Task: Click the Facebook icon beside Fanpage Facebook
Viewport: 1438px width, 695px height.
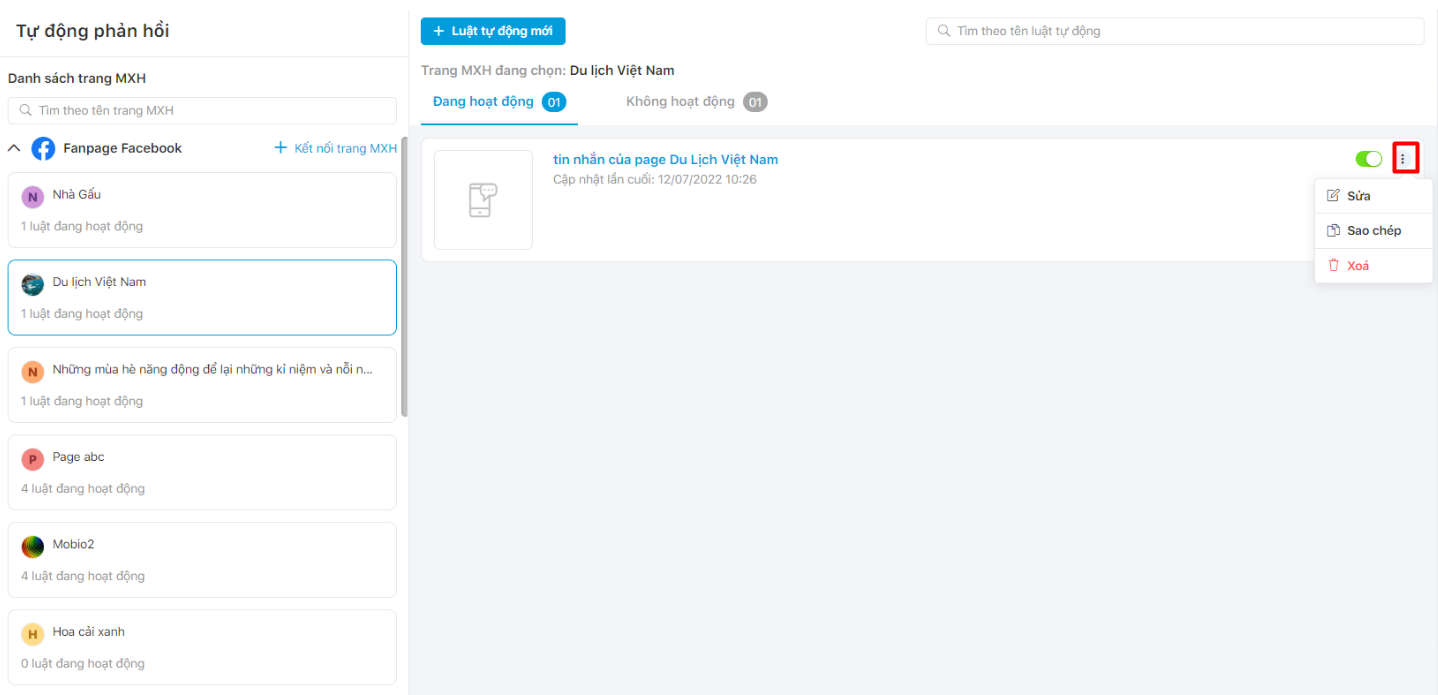Action: (x=43, y=148)
